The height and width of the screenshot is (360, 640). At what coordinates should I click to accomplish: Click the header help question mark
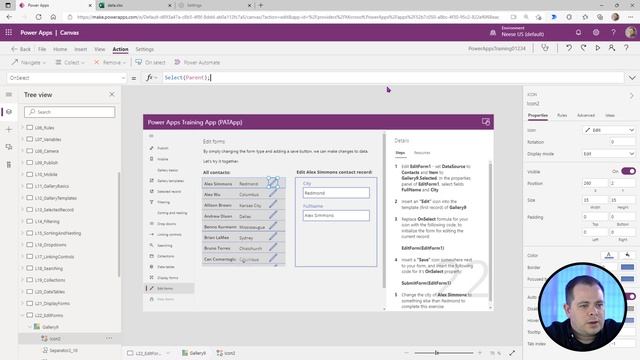coord(613,32)
